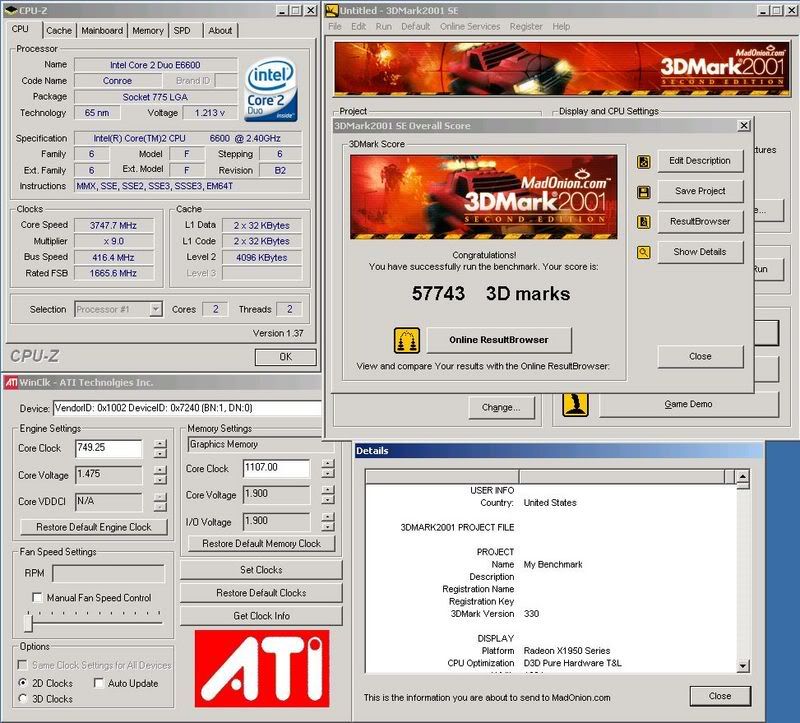
Task: Increase engine Core Voltage stepper up
Action: tap(160, 470)
